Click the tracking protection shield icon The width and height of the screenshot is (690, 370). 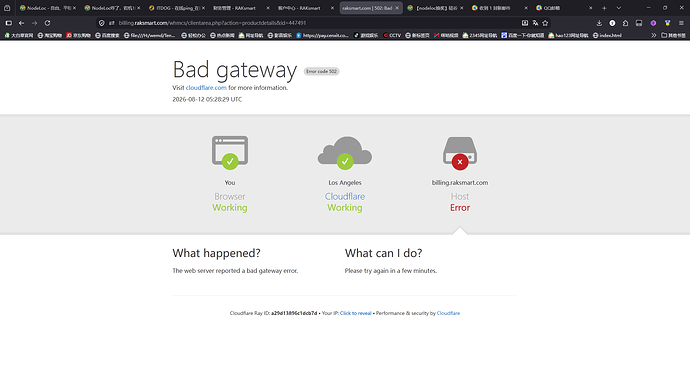(102, 23)
